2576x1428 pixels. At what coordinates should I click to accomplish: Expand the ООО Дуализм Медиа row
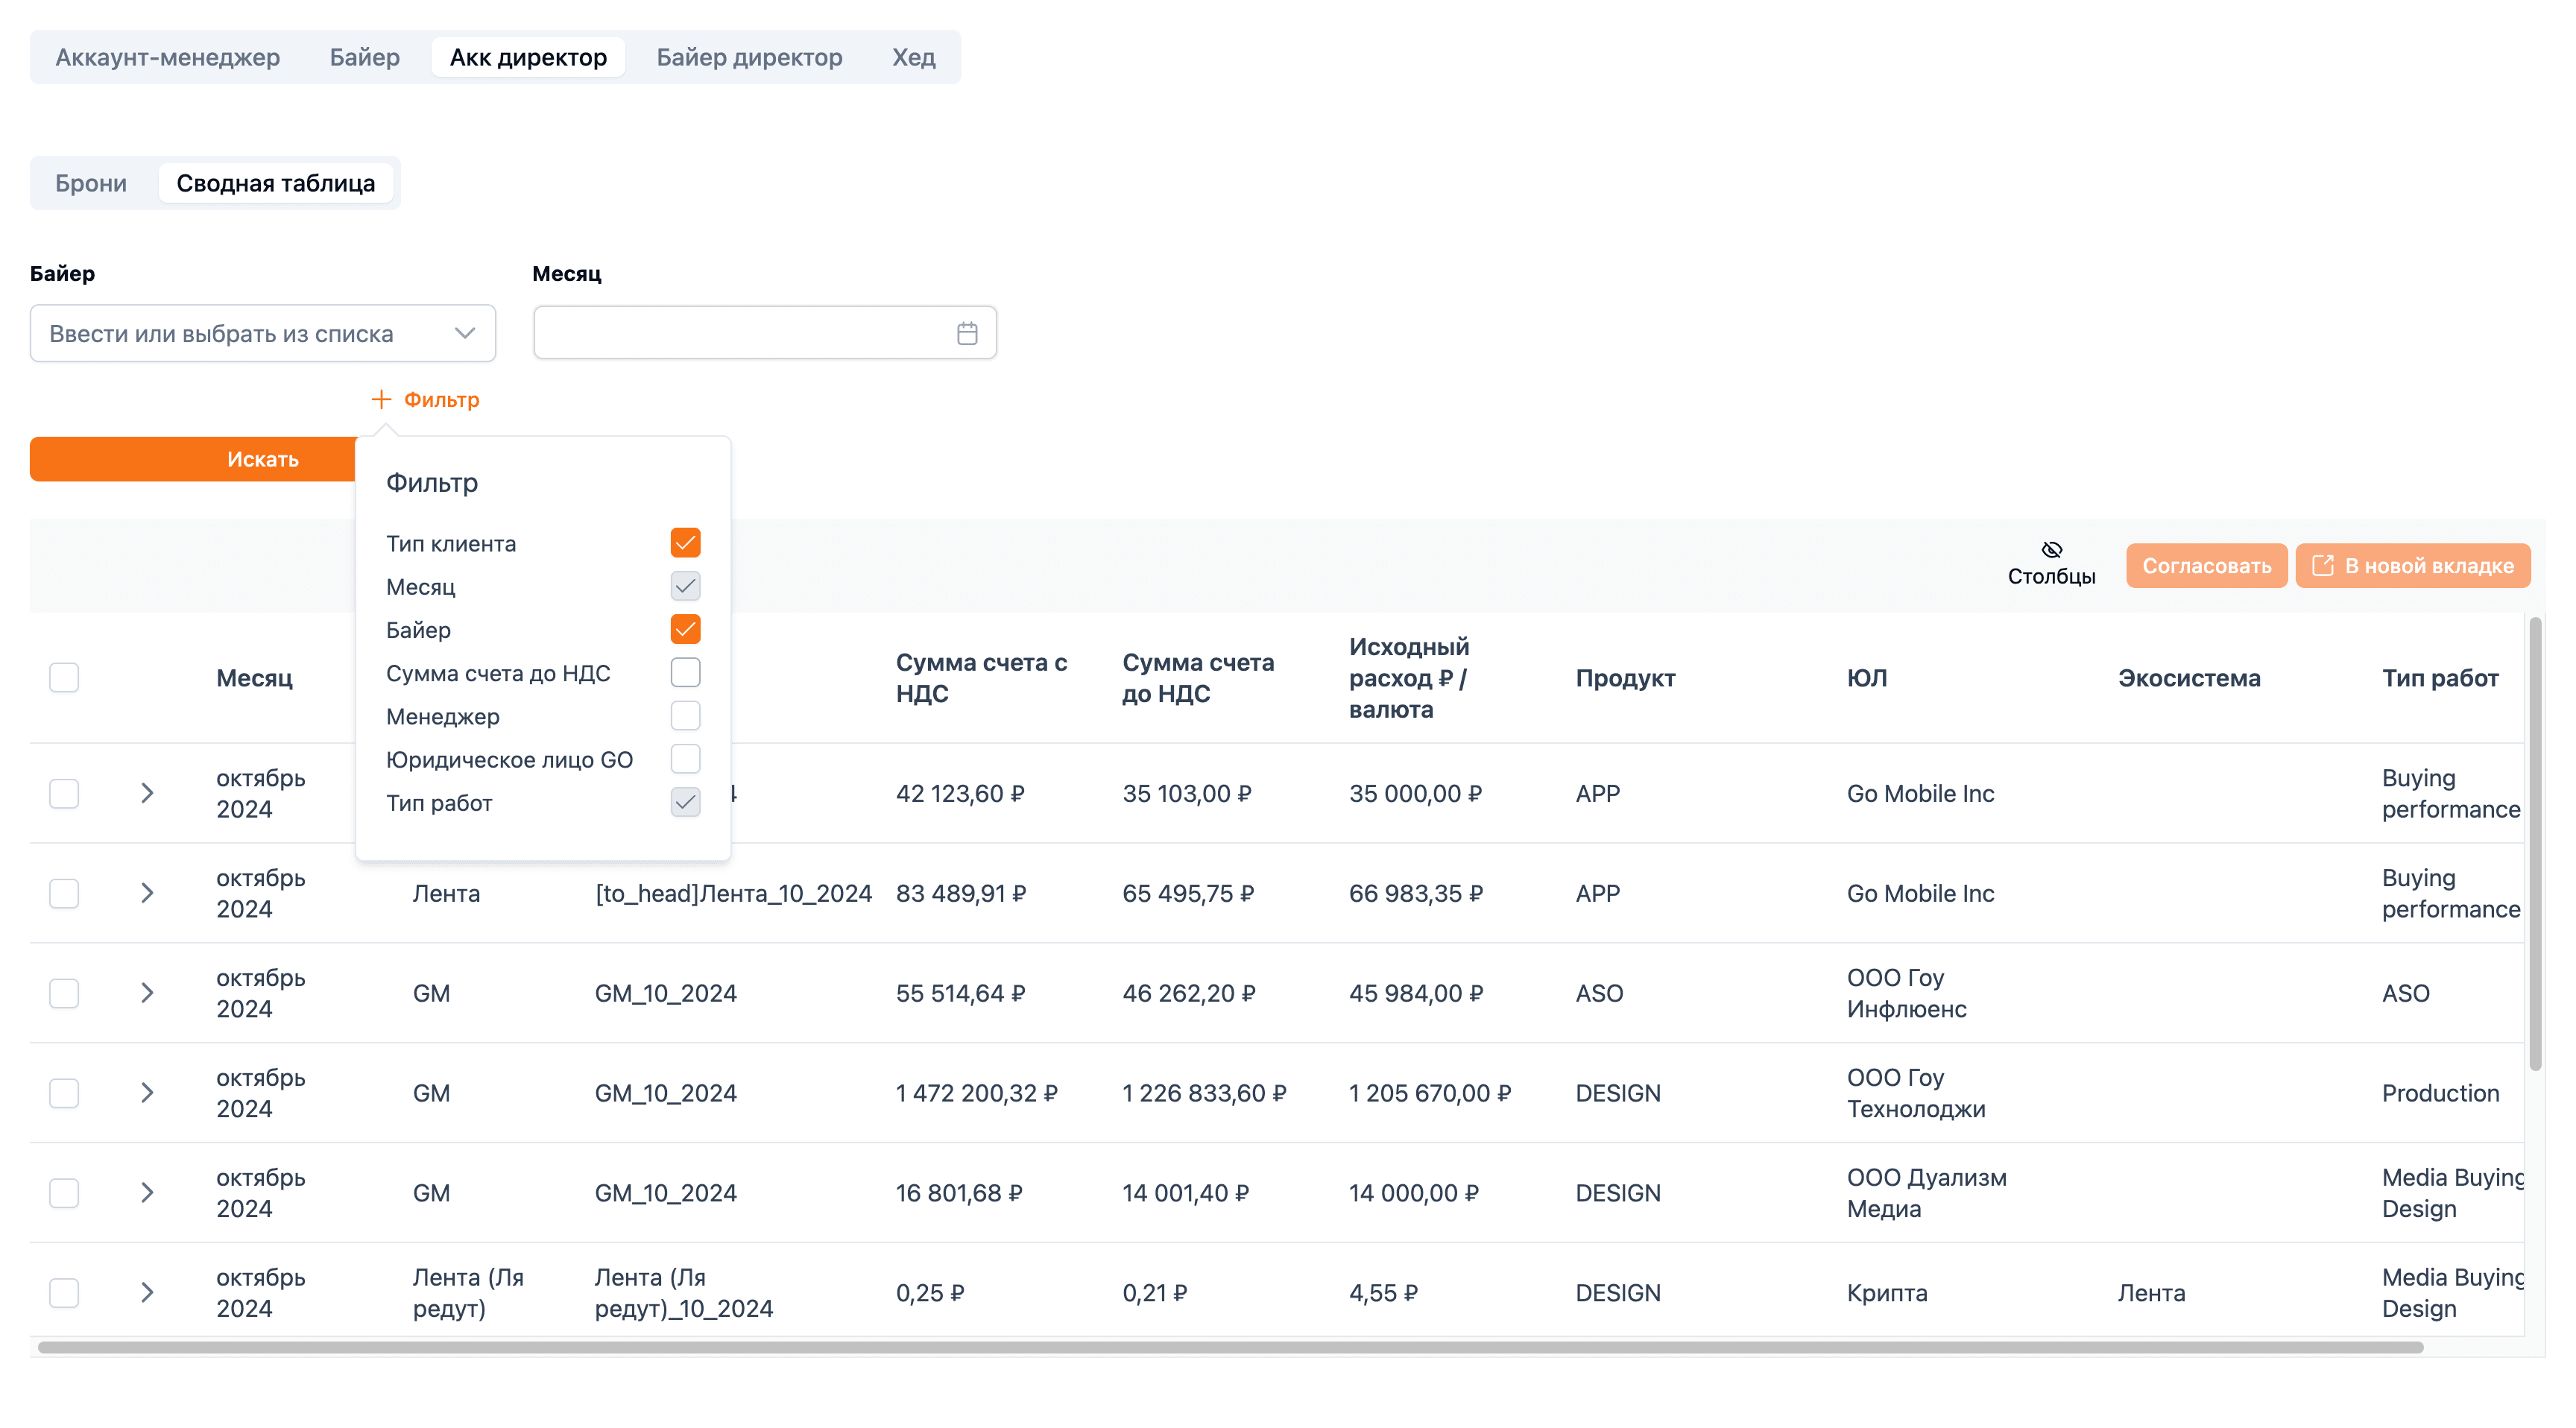tap(147, 1193)
